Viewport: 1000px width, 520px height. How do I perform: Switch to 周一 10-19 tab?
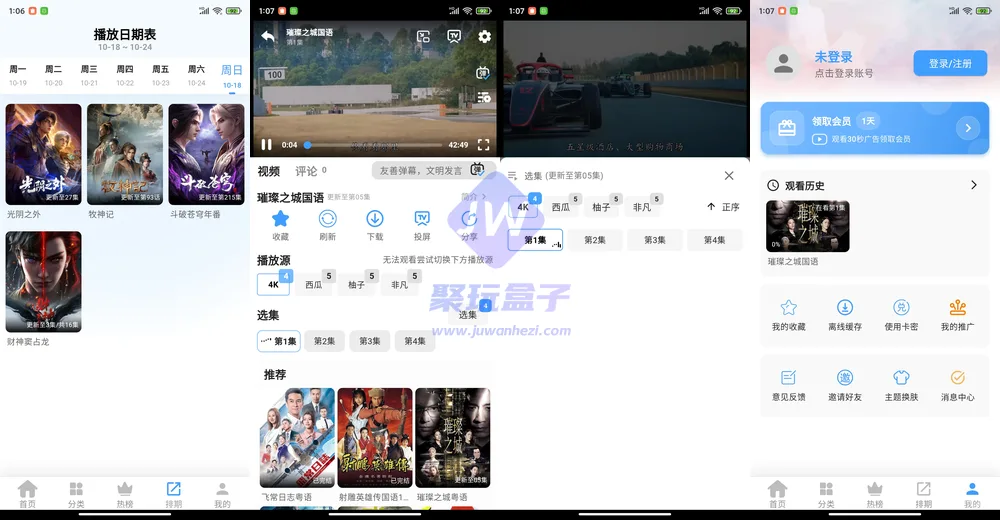(18, 75)
